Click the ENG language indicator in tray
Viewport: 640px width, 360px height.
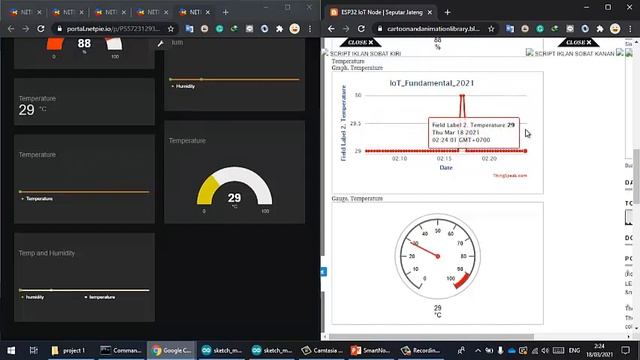click(x=574, y=351)
